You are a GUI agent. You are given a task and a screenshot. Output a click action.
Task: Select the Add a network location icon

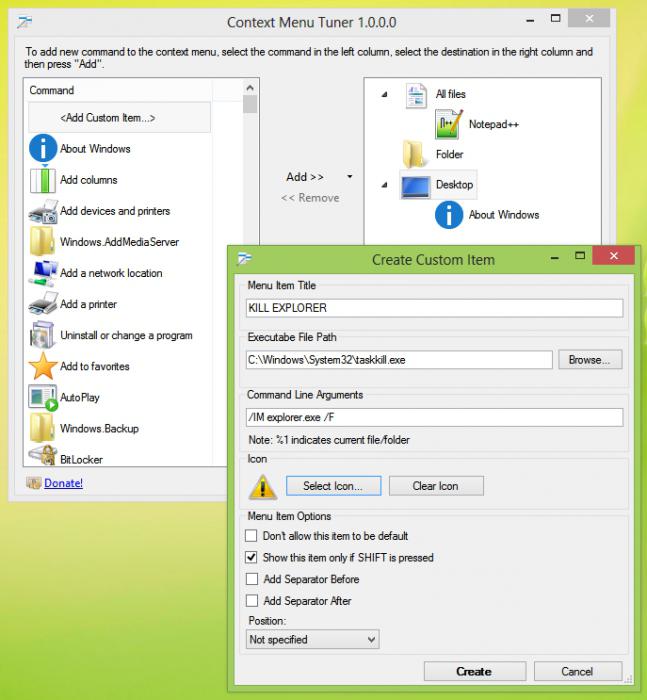pyautogui.click(x=42, y=273)
